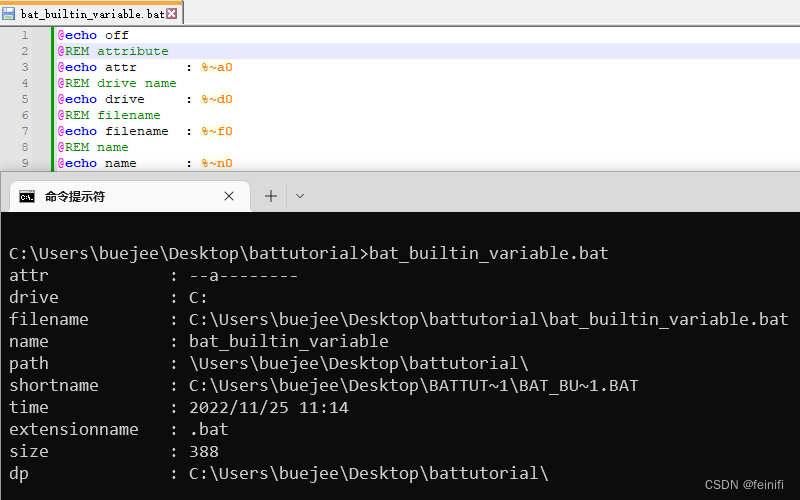Close the bat_builtin_variable.bat editor tab
800x500 pixels.
pyautogui.click(x=172, y=14)
